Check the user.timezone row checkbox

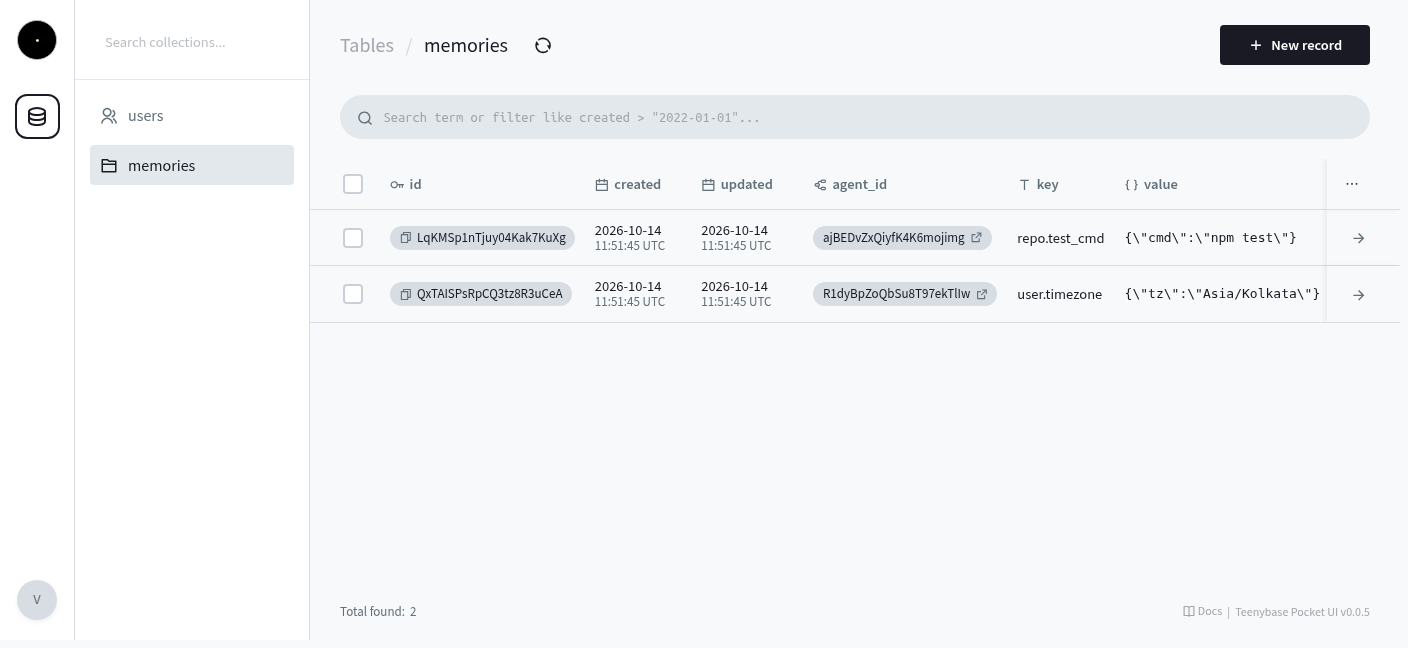(353, 294)
